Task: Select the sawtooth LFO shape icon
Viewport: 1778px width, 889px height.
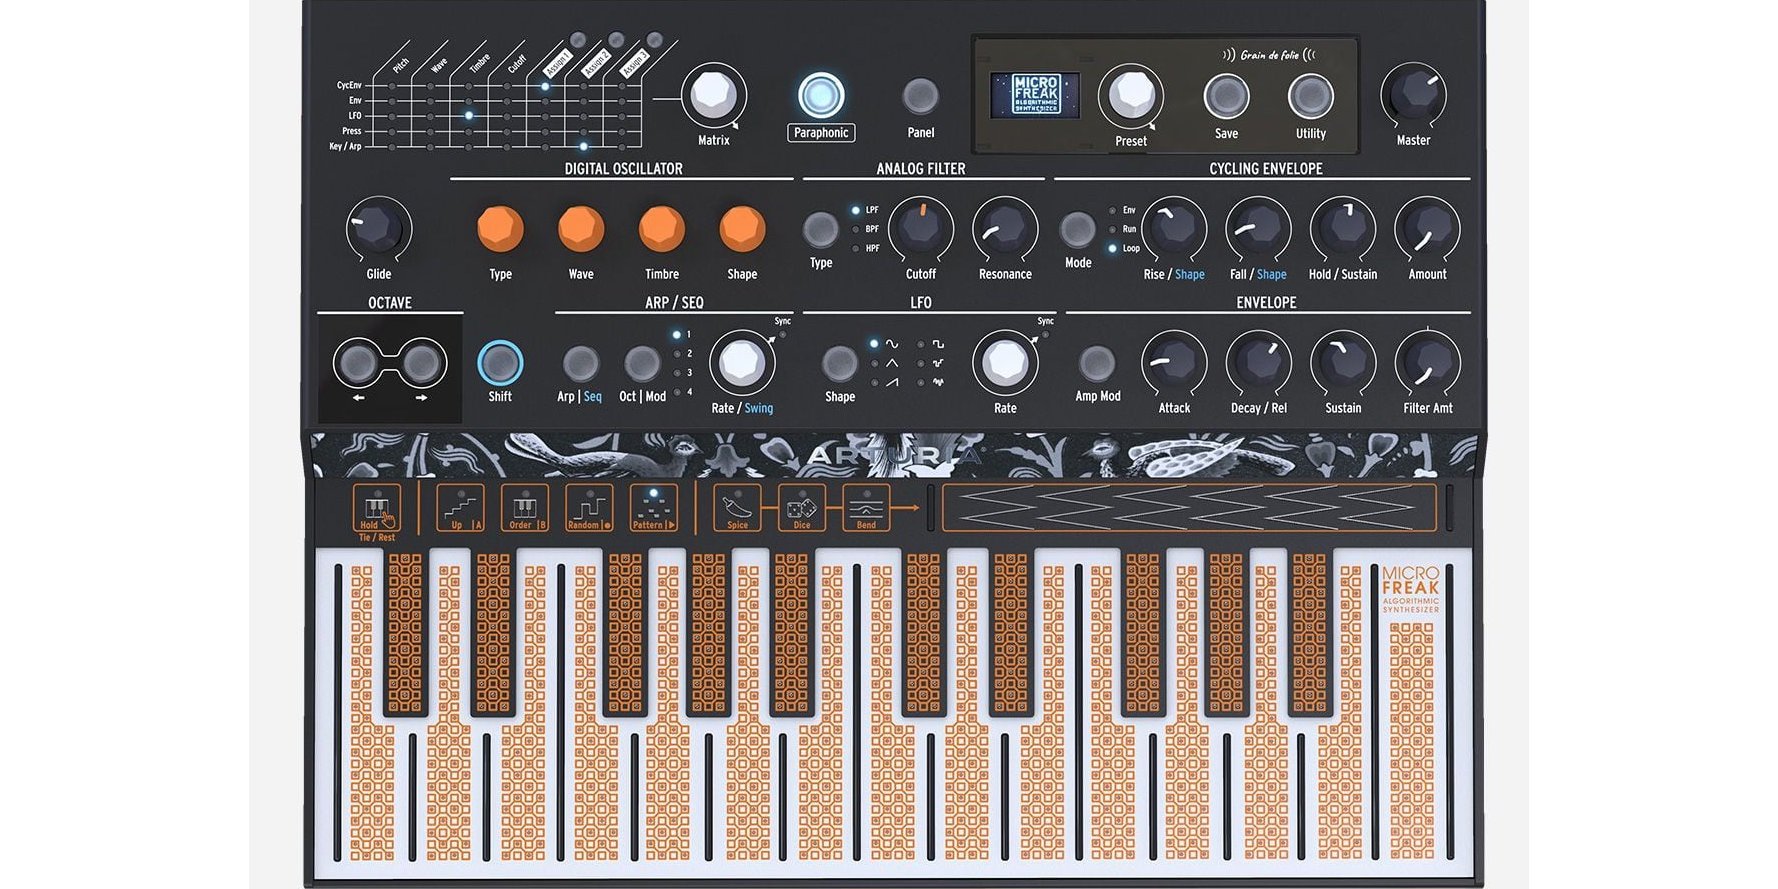Action: coord(891,382)
